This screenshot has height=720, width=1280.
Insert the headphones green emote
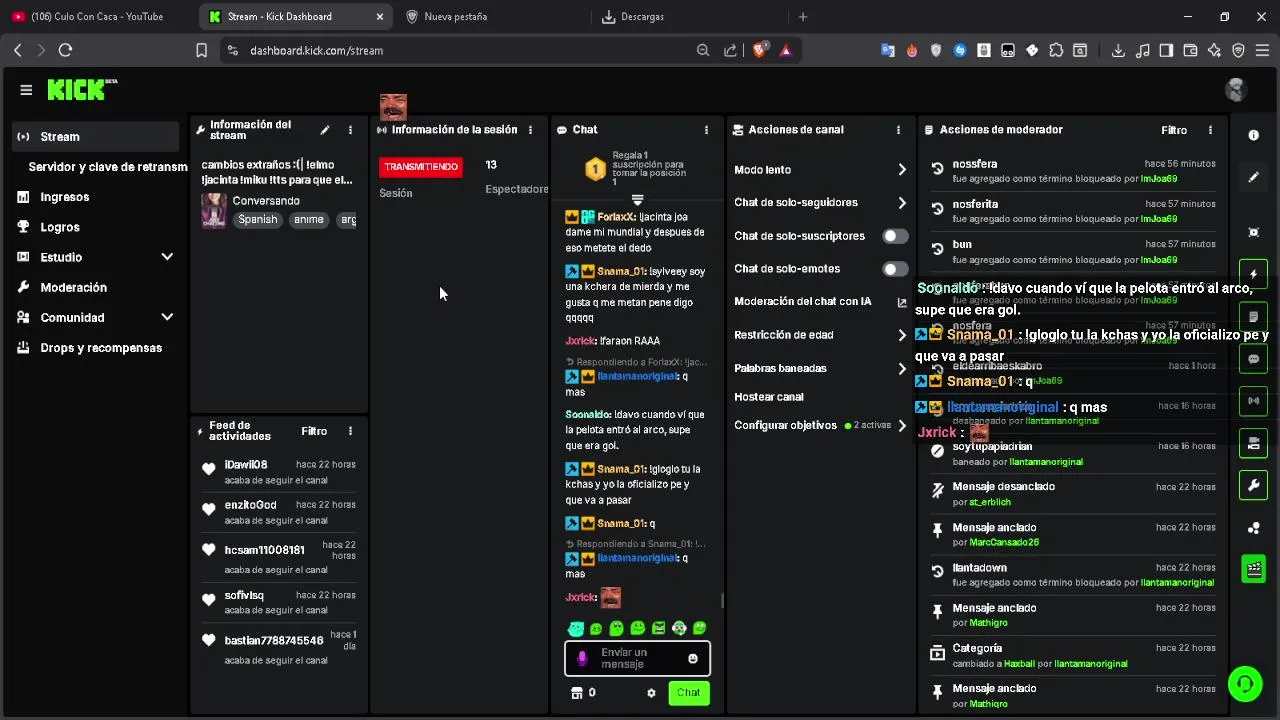pos(679,629)
